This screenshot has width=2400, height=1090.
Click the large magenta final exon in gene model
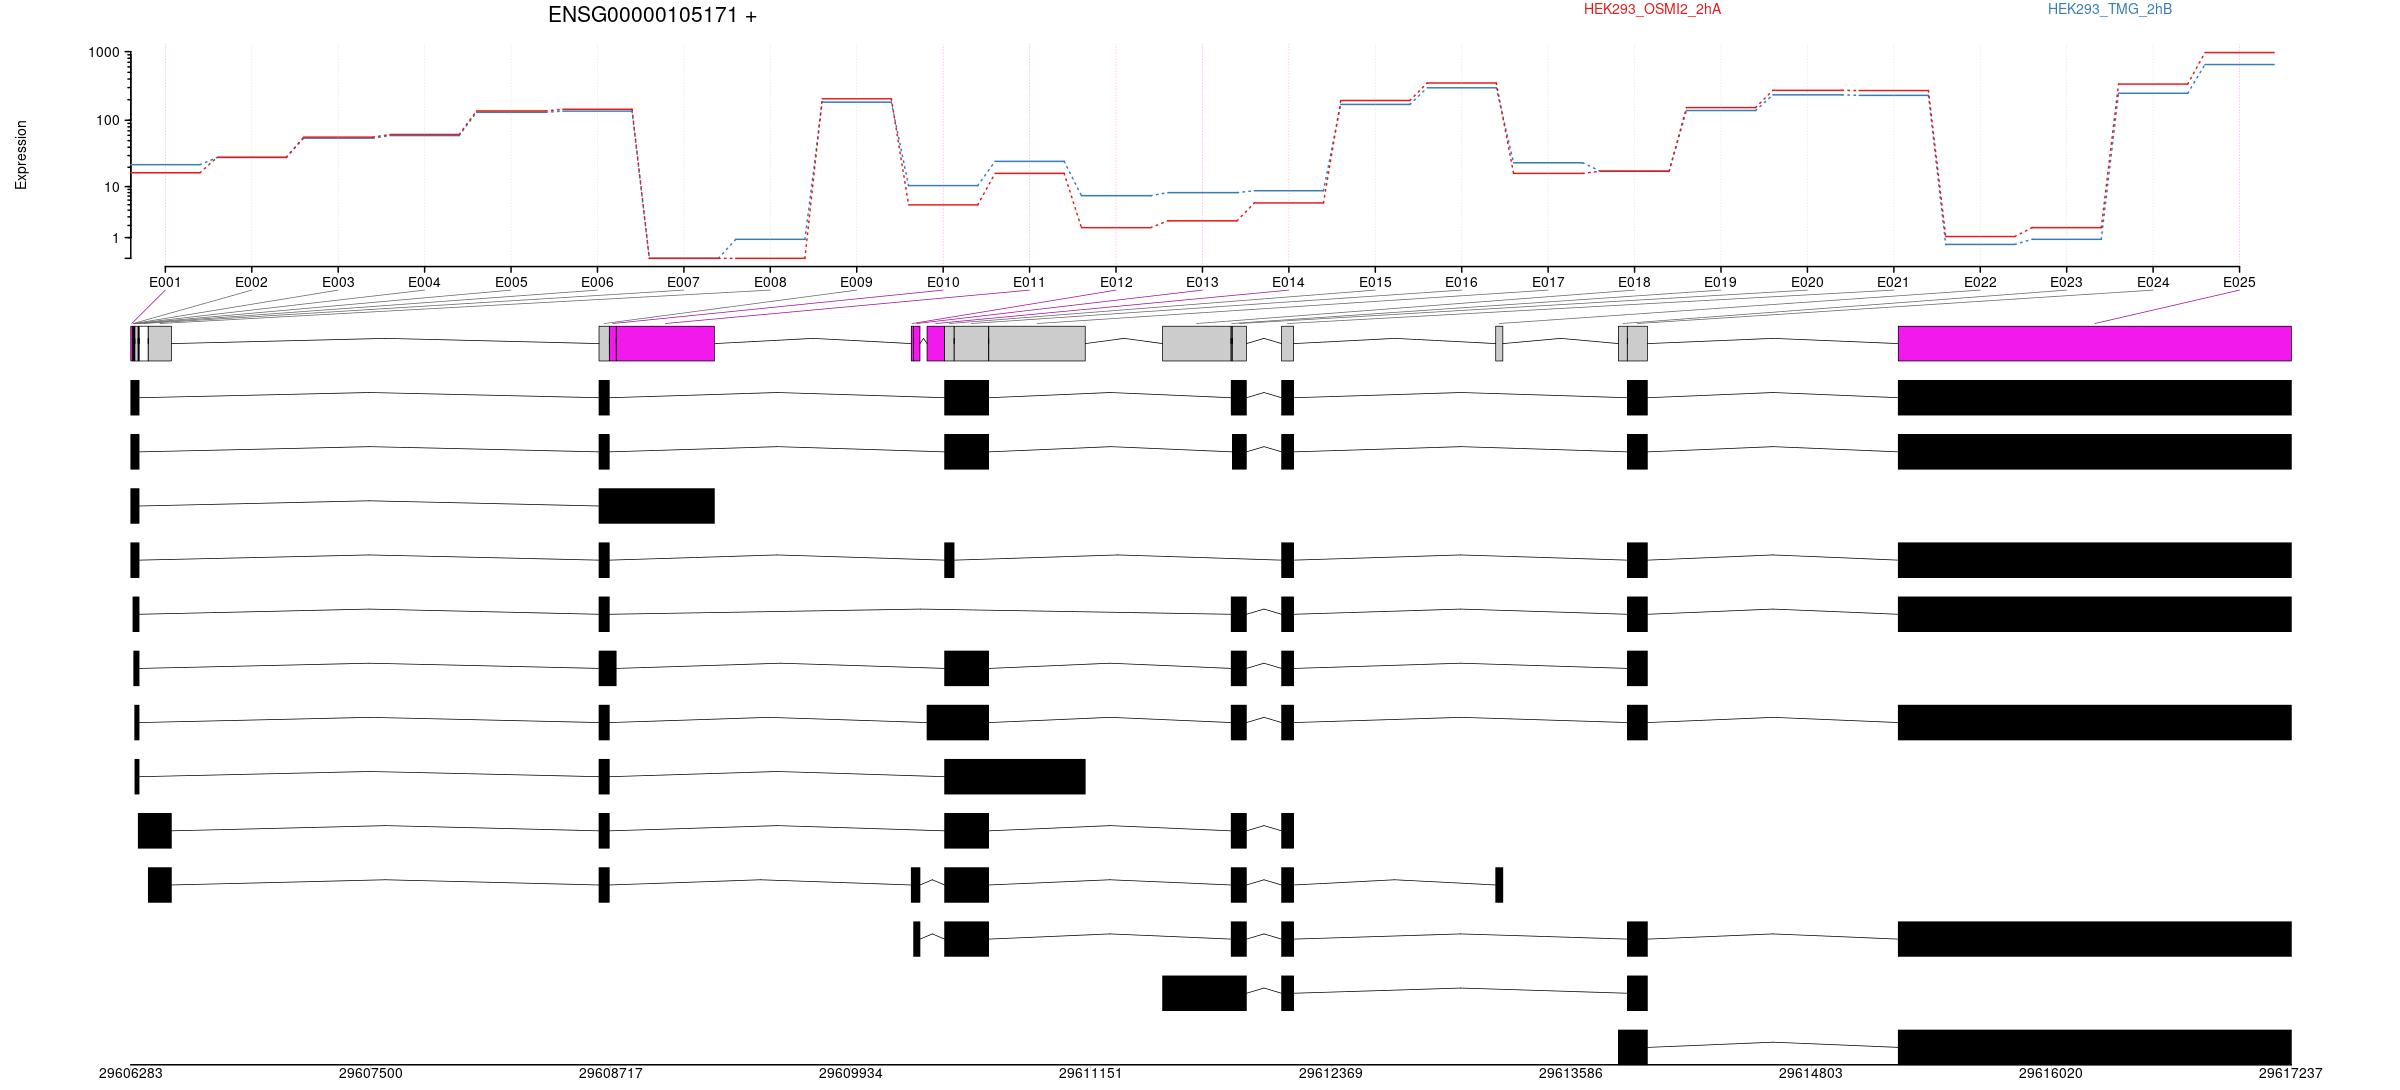(x=2095, y=343)
